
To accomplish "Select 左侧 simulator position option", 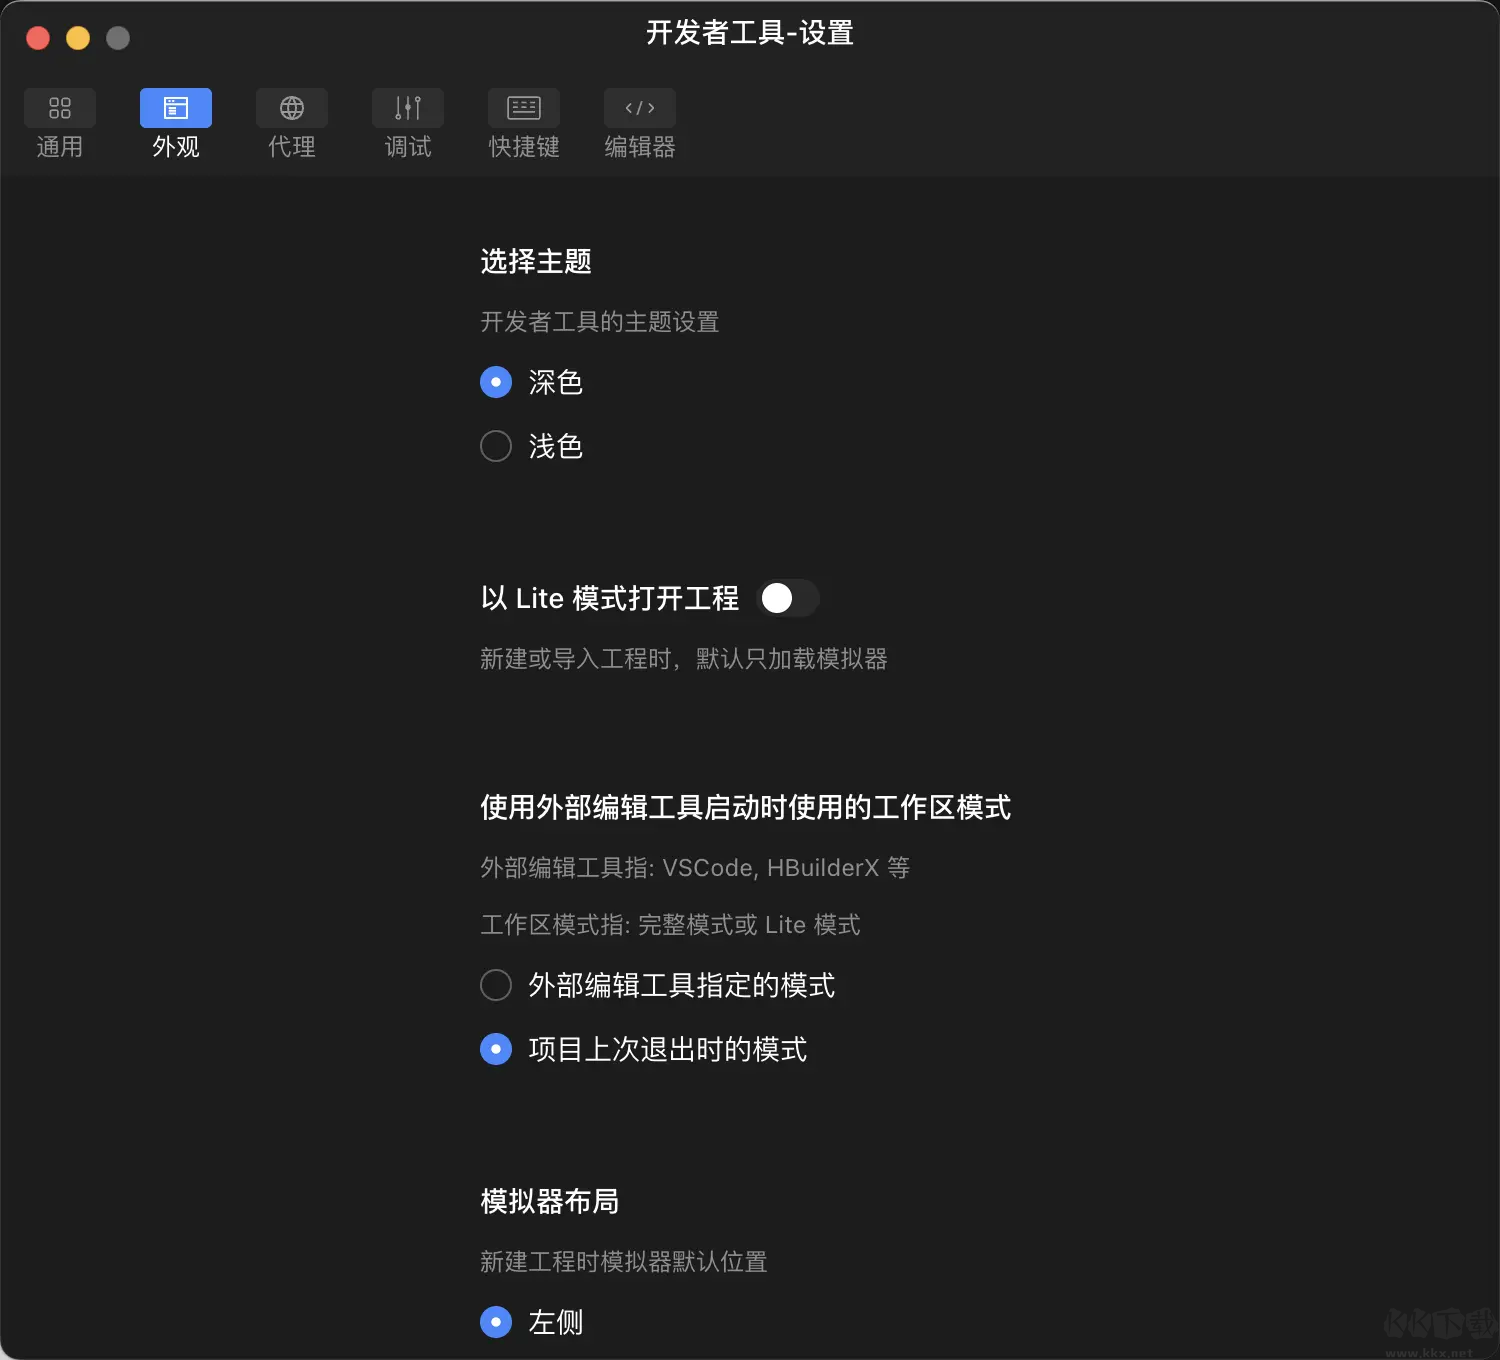I will click(495, 1322).
